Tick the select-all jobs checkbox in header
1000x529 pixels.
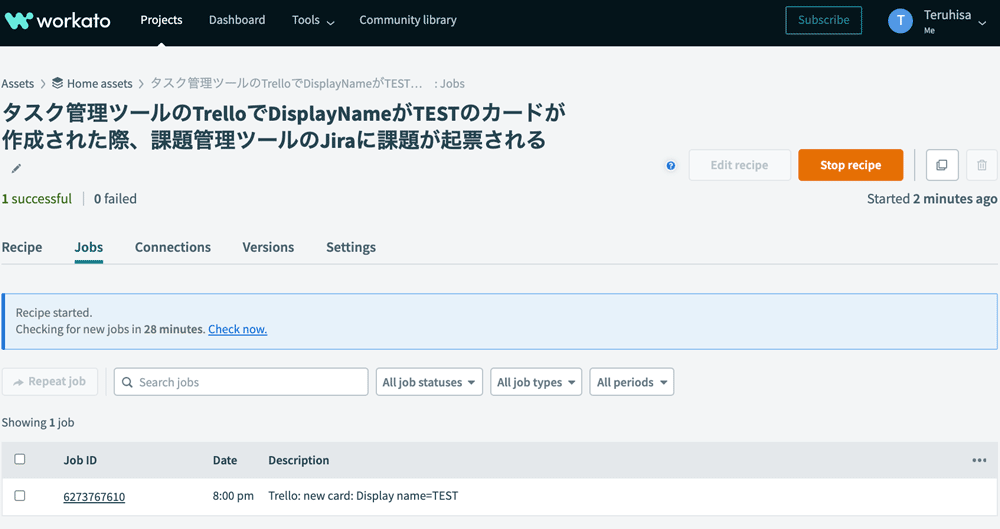point(20,459)
